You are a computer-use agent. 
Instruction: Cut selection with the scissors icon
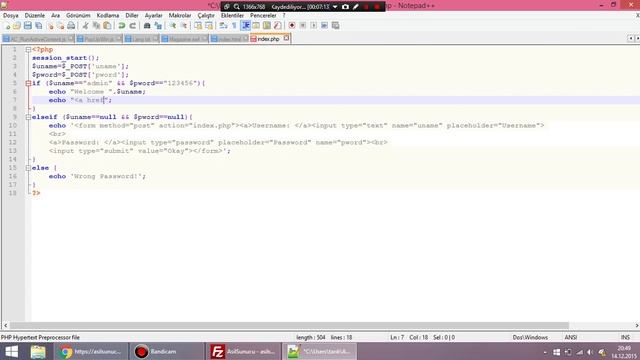pos(85,26)
